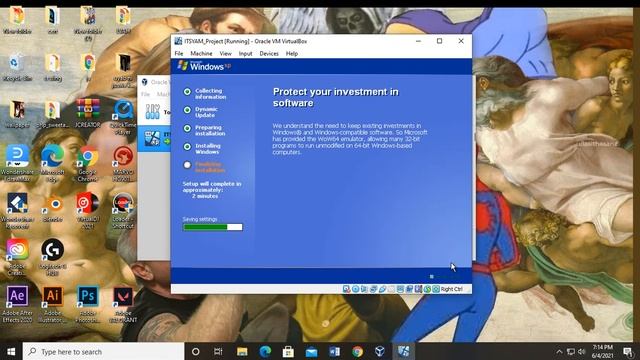Click the Windows XP logo in setup banner
Screen dimensions: 640x360
pyautogui.click(x=204, y=66)
